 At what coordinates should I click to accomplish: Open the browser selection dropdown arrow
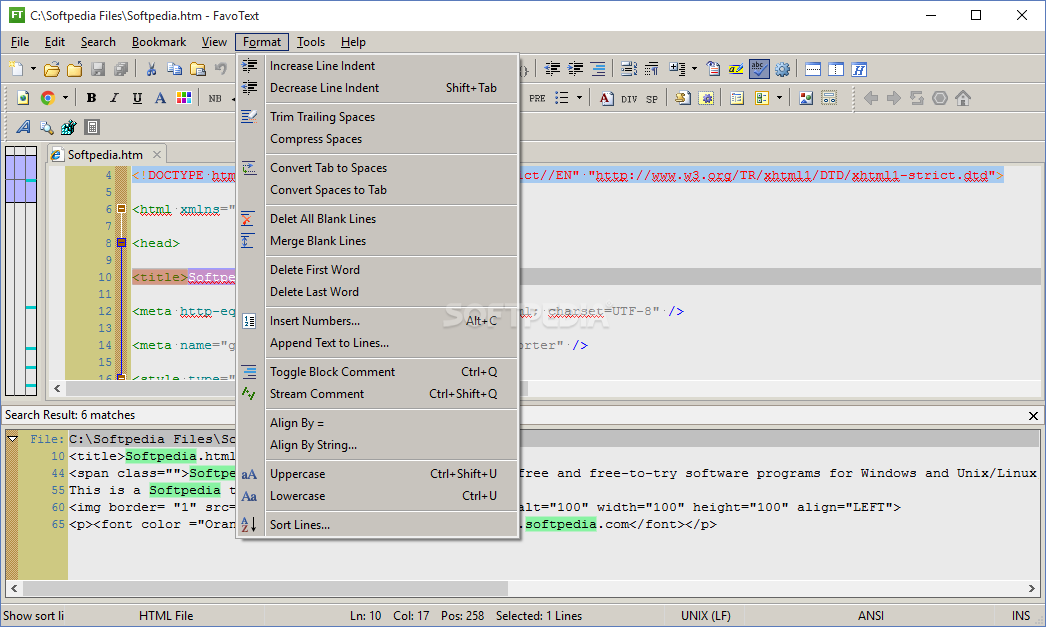[65, 98]
